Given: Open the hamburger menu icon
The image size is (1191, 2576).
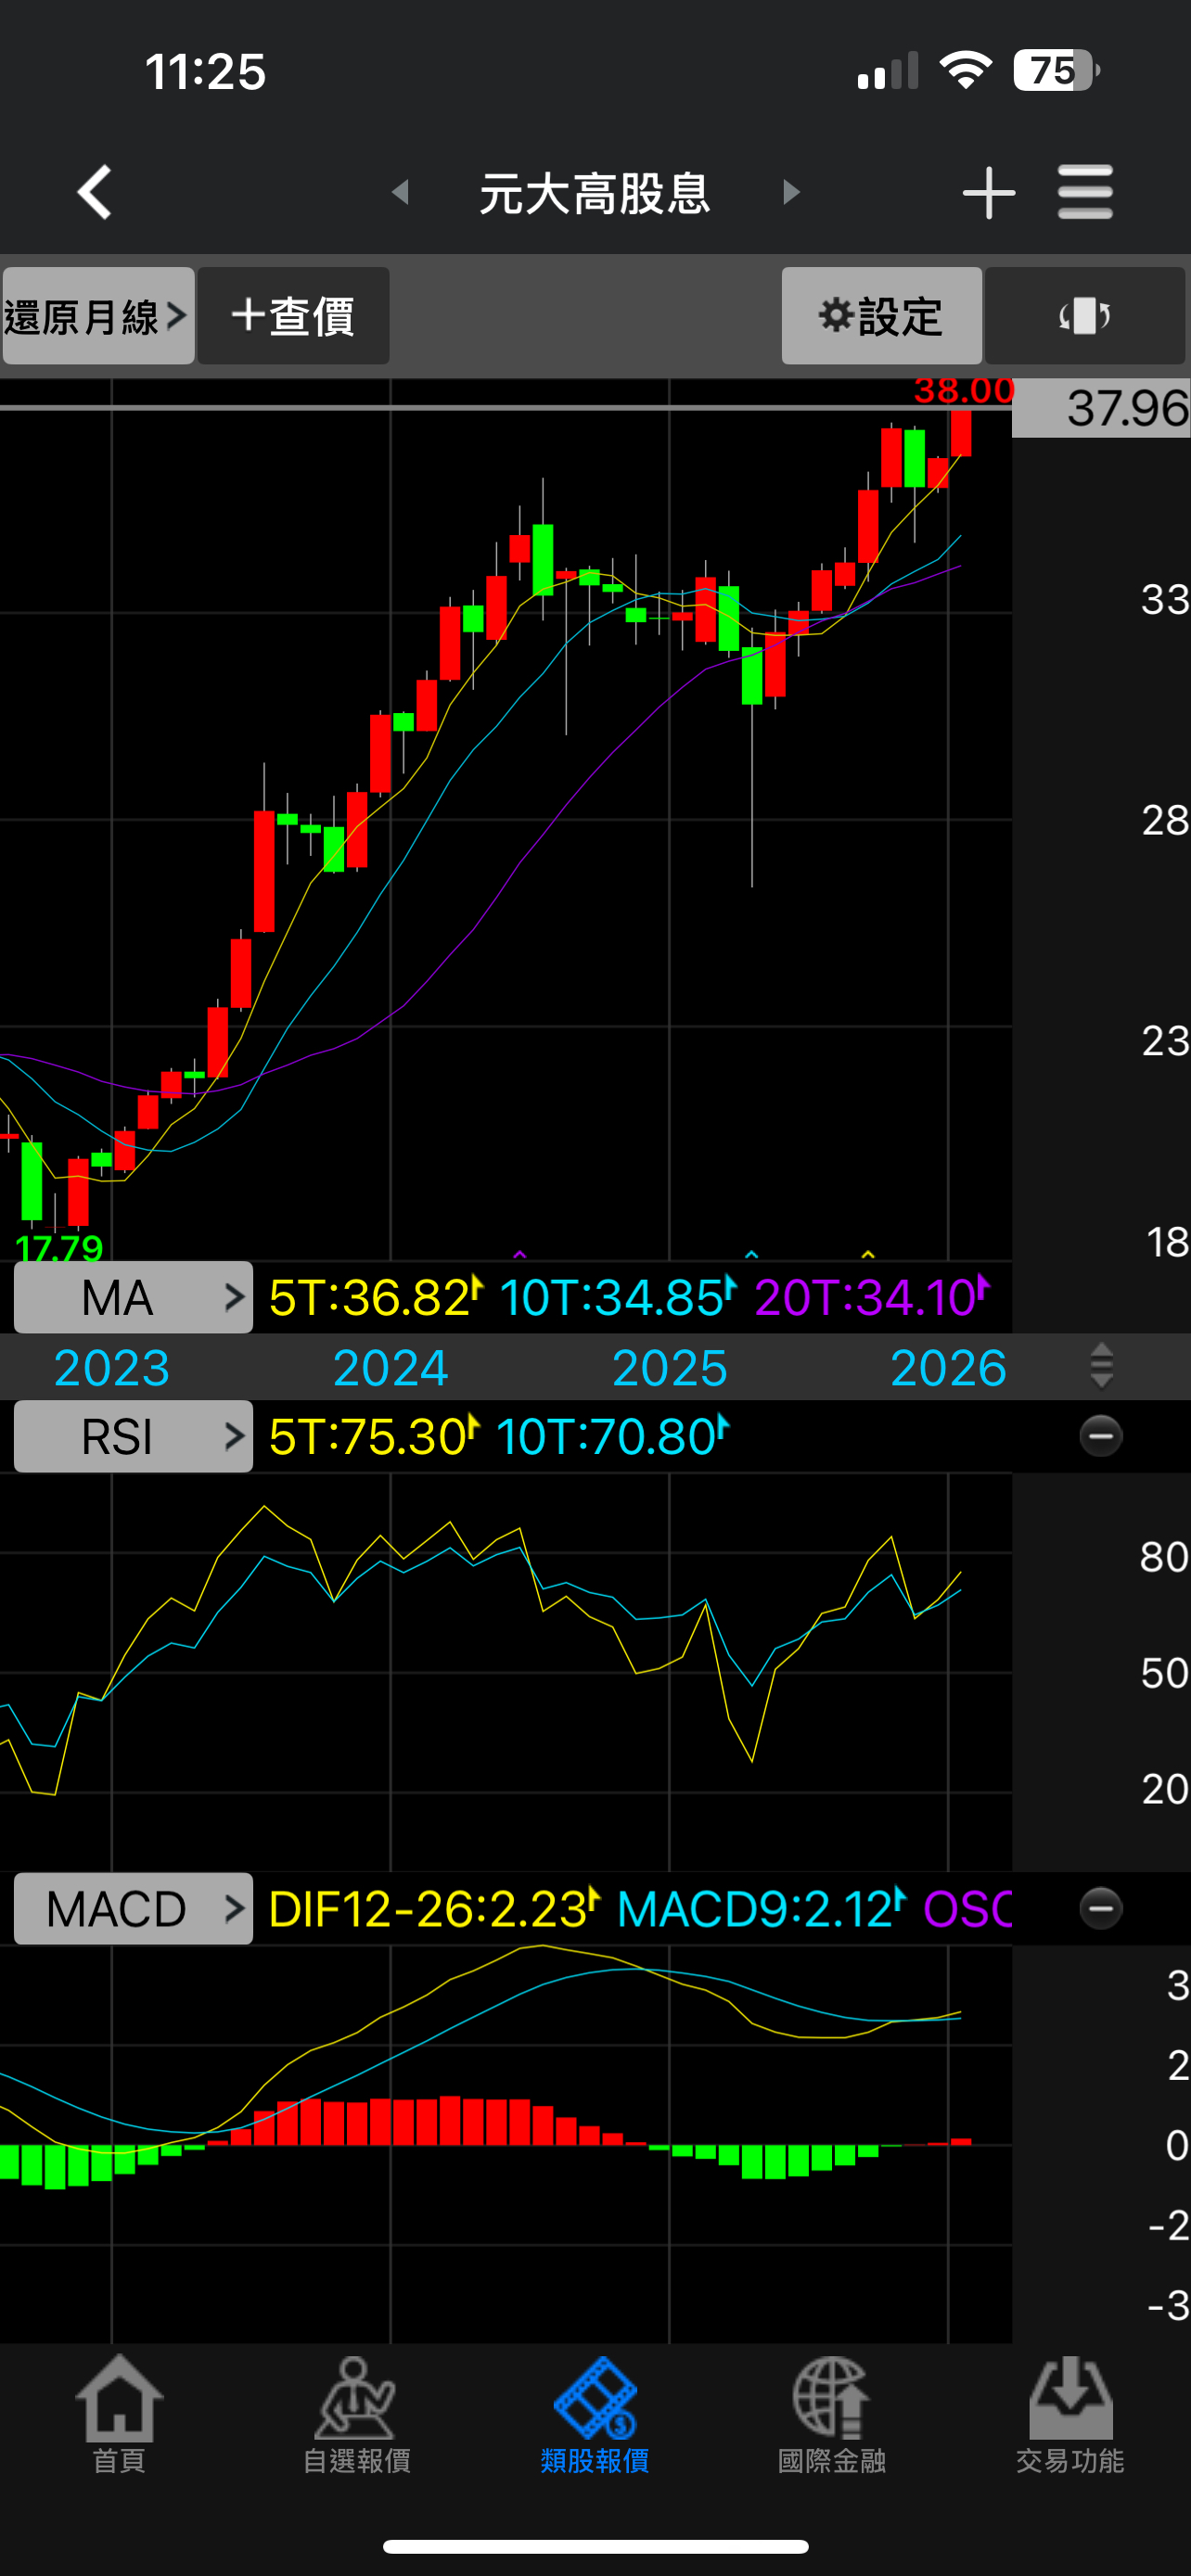Looking at the screenshot, I should pyautogui.click(x=1085, y=192).
